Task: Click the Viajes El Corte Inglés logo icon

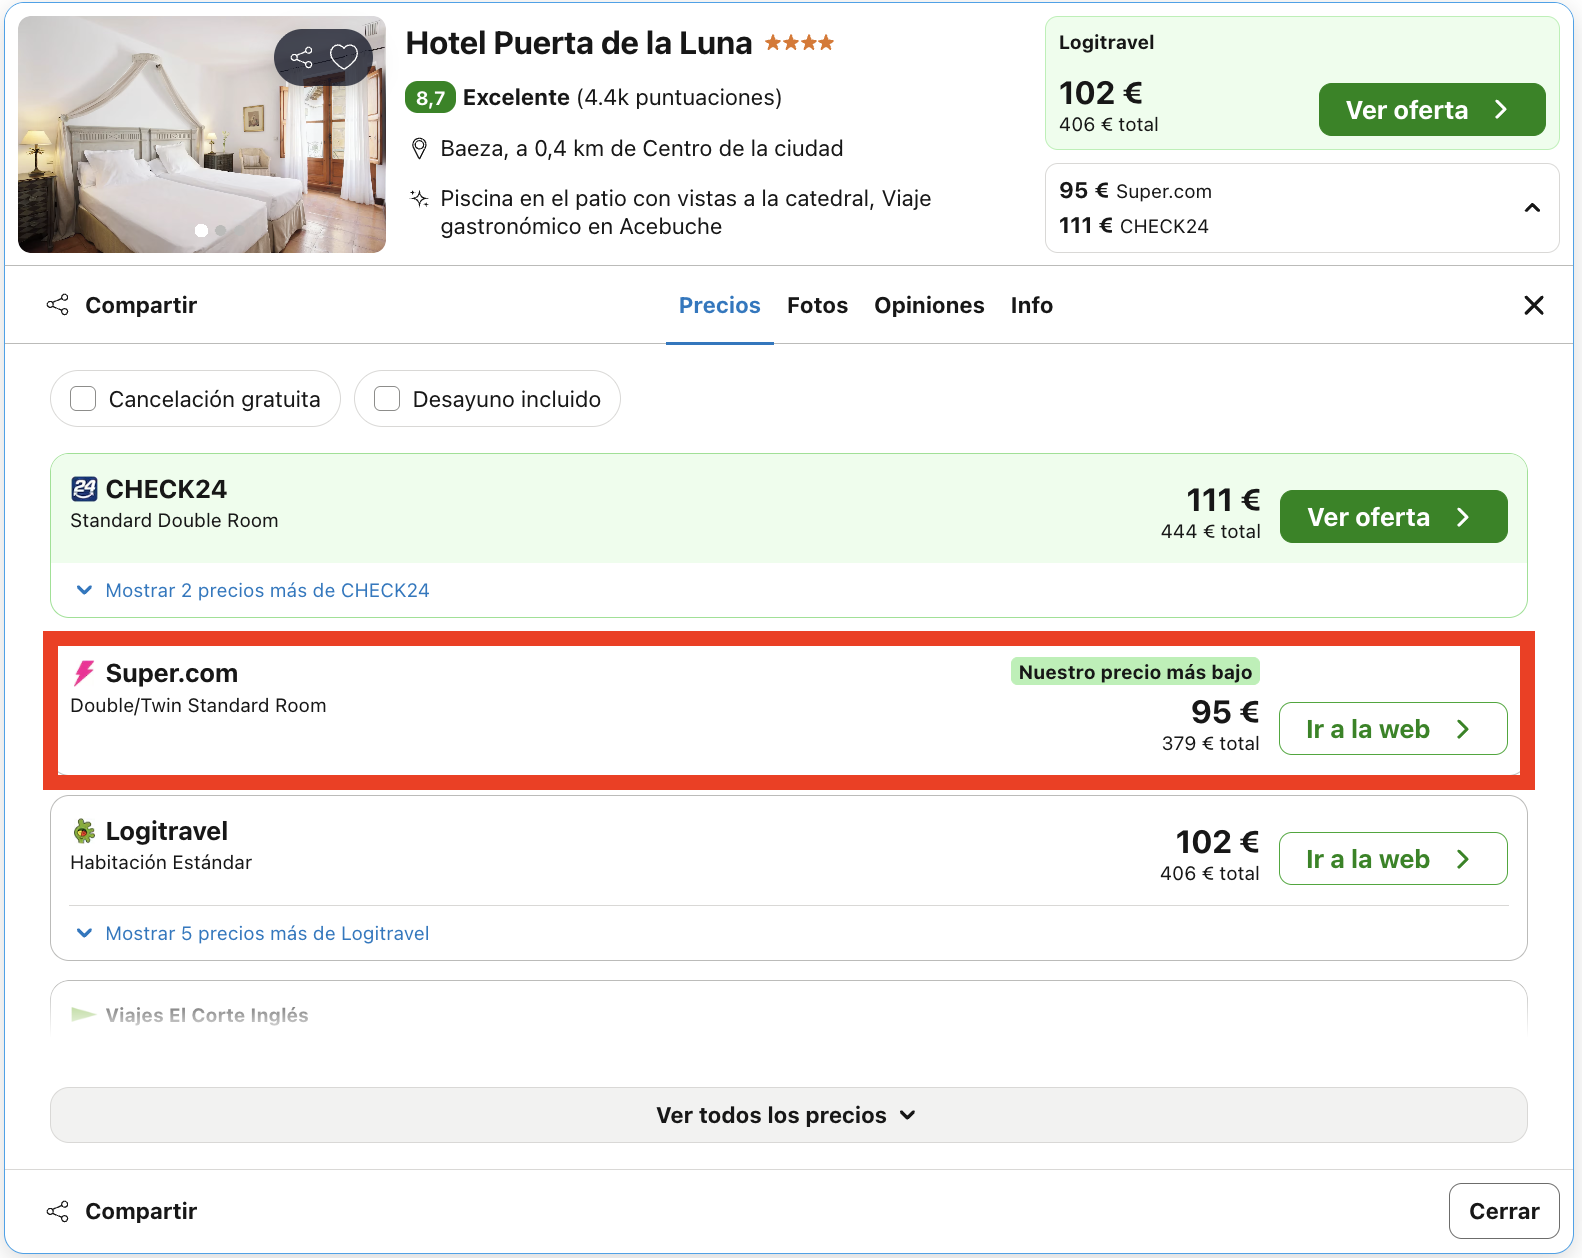Action: pyautogui.click(x=84, y=1015)
